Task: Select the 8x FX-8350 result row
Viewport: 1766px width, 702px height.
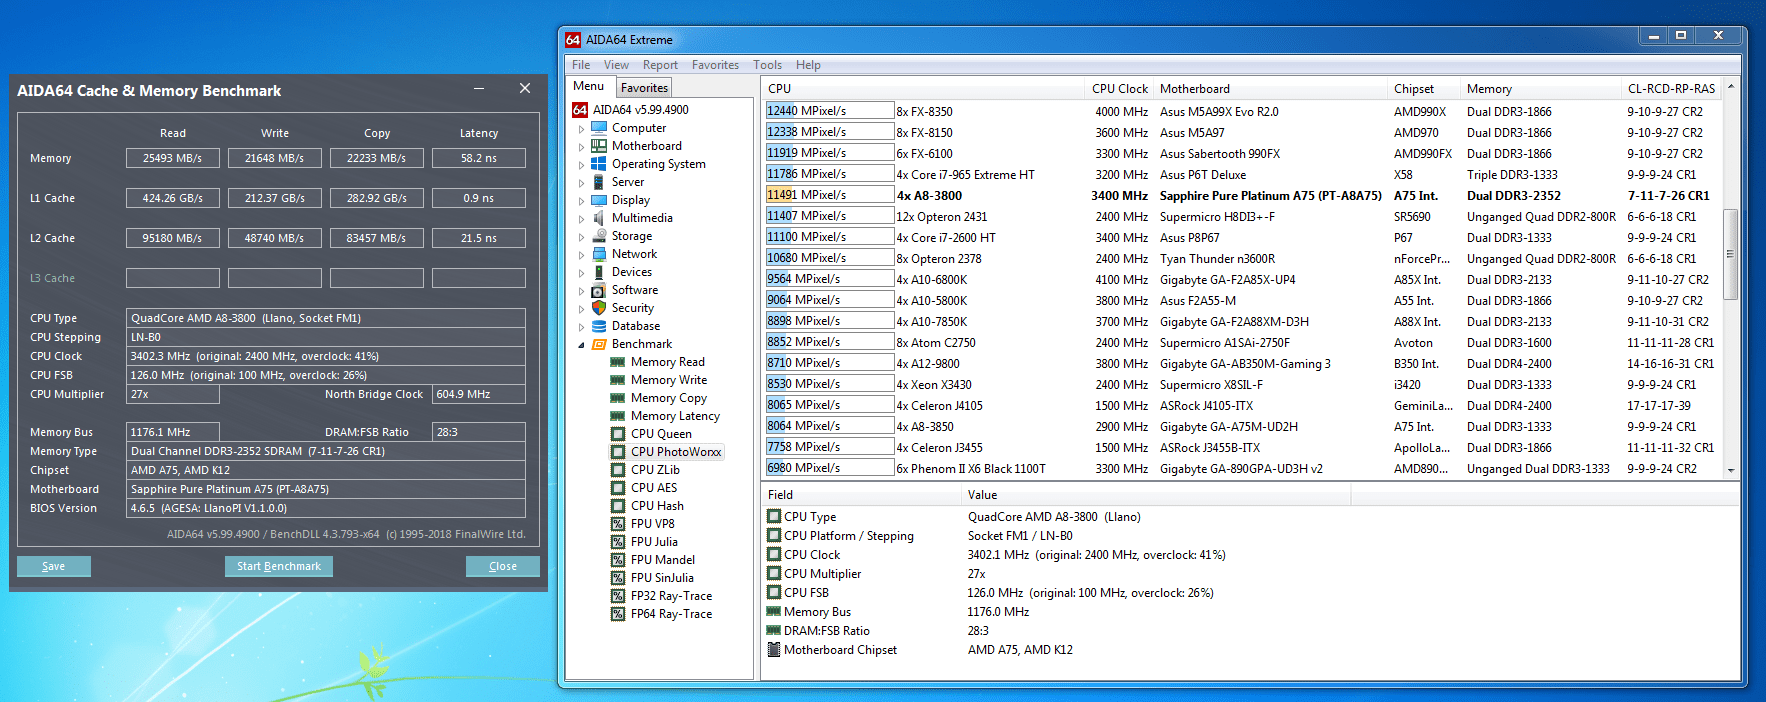Action: (x=1243, y=111)
